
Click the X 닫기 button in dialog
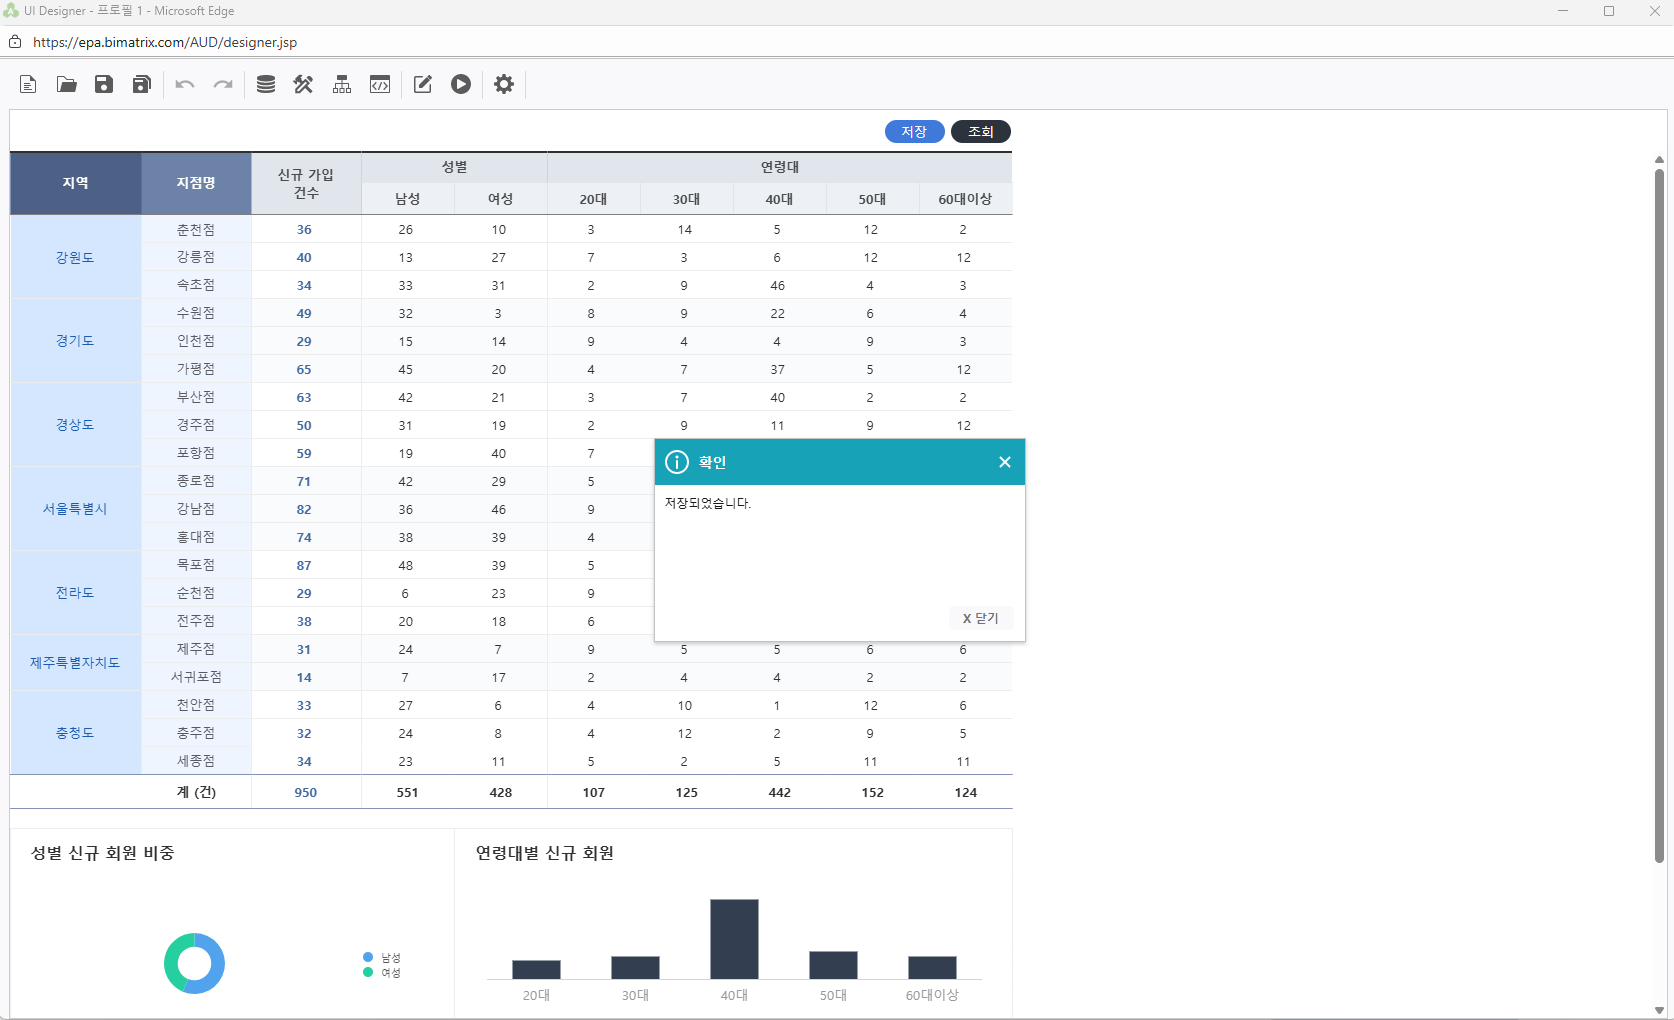point(980,618)
